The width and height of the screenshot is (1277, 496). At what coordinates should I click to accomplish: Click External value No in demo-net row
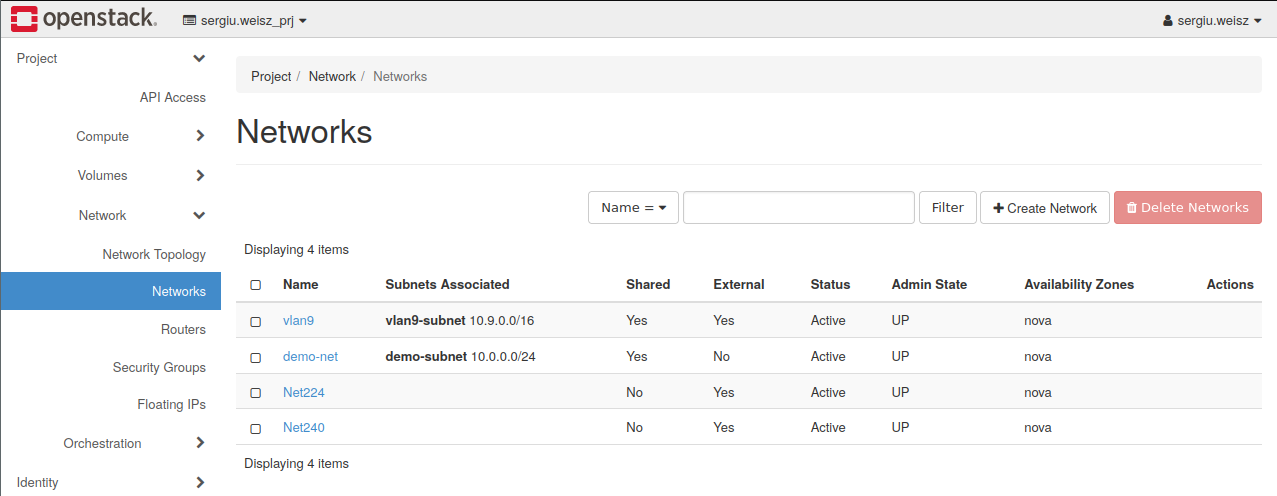click(x=722, y=356)
